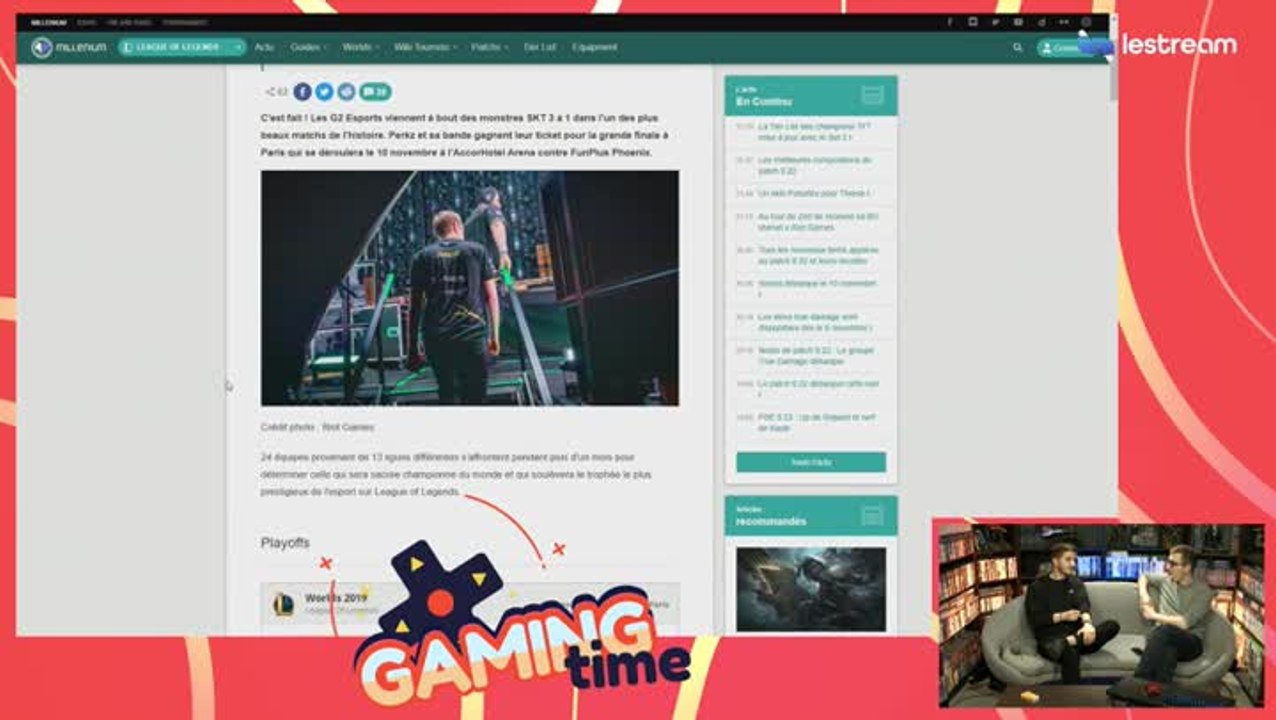Open the recommended article thumbnail
The image size is (1276, 720).
pos(811,589)
